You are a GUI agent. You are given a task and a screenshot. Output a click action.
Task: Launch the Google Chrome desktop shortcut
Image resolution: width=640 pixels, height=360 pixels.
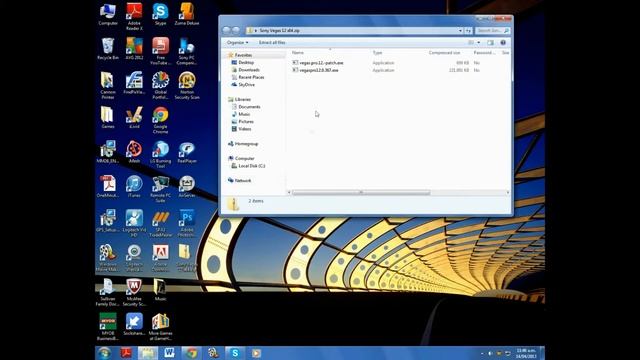pyautogui.click(x=160, y=120)
